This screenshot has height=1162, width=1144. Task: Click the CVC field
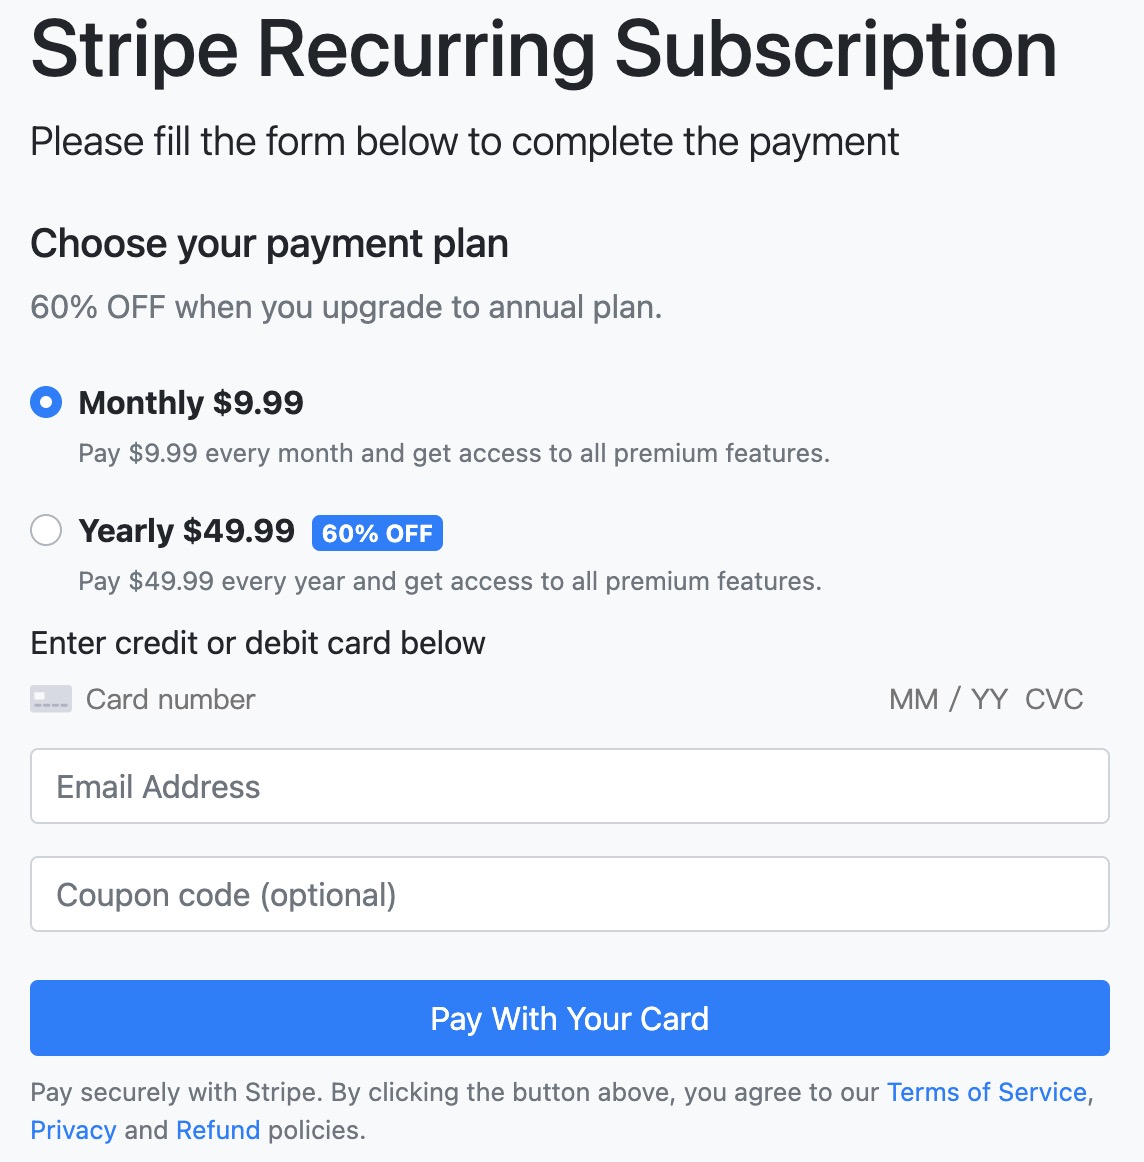[1054, 699]
